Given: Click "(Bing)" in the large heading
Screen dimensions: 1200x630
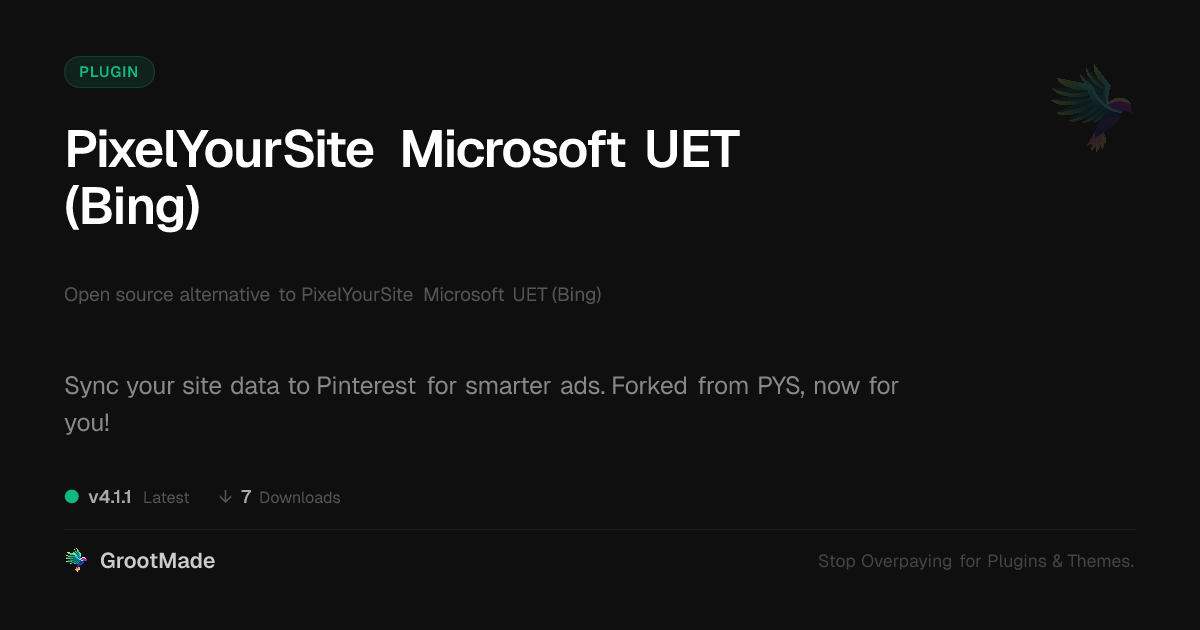Looking at the screenshot, I should pos(132,207).
